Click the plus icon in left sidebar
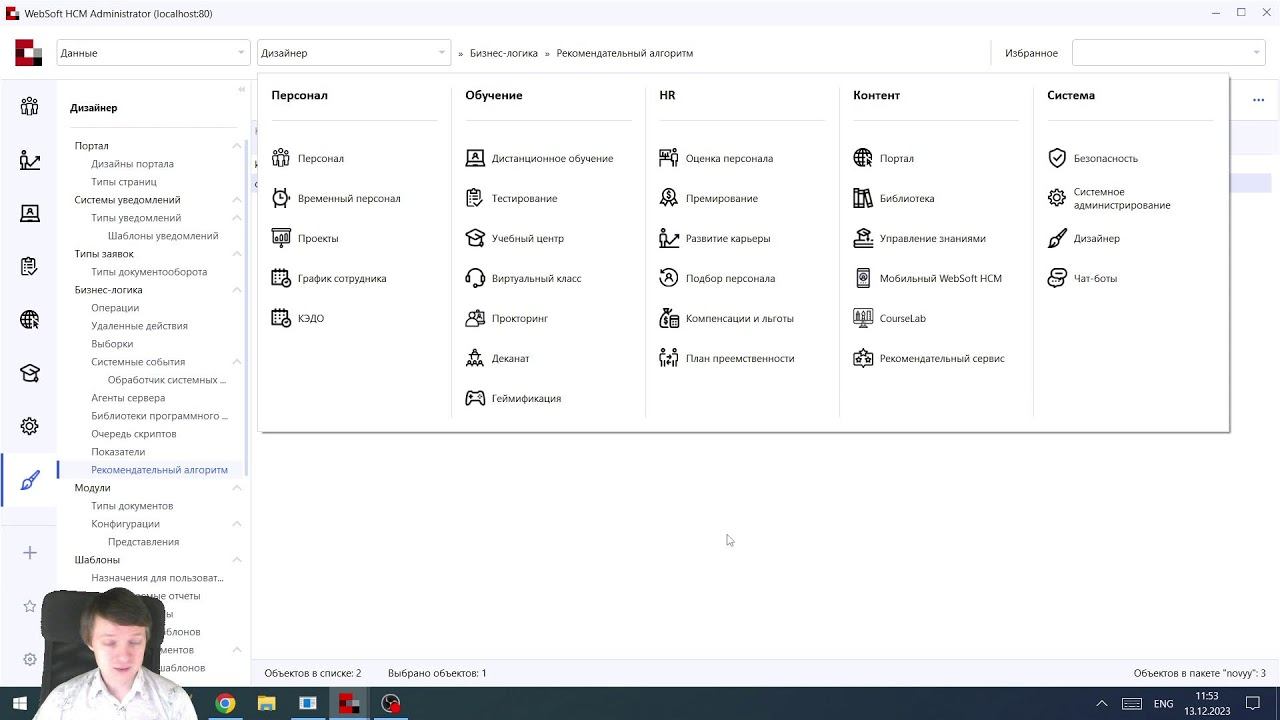This screenshot has height=720, width=1280. (30, 553)
